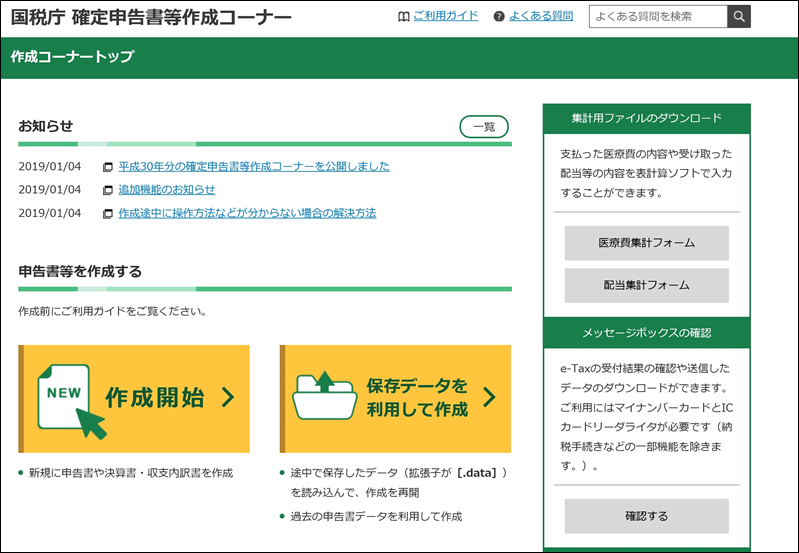Click the window icon beside 平成30年分 notice
This screenshot has width=799, height=553.
[x=108, y=167]
